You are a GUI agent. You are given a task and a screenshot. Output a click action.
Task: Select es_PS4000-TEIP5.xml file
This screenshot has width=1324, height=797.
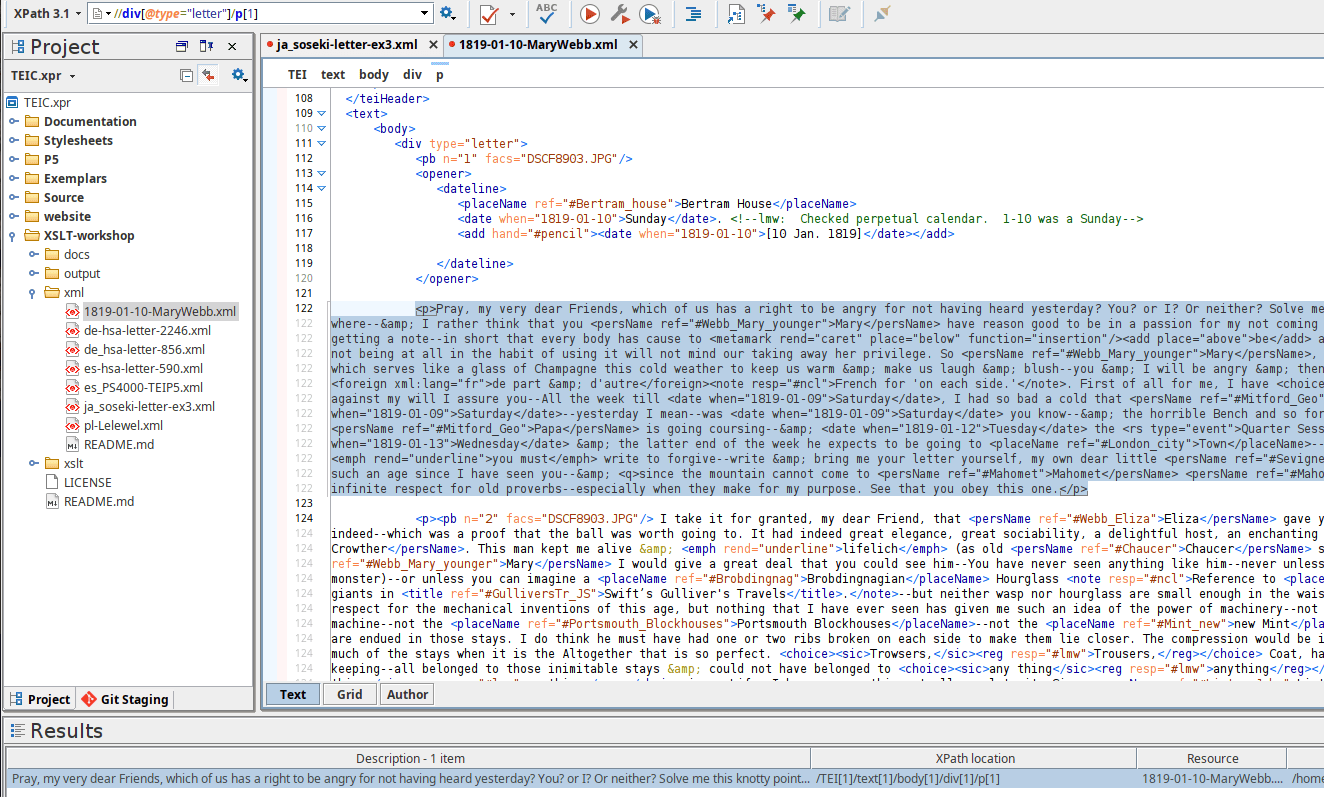point(143,388)
